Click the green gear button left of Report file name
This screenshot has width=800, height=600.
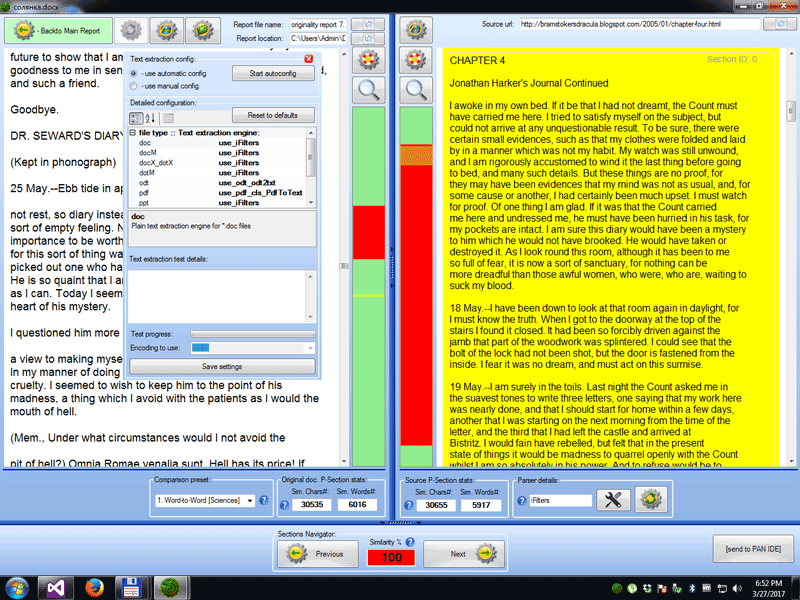point(203,31)
